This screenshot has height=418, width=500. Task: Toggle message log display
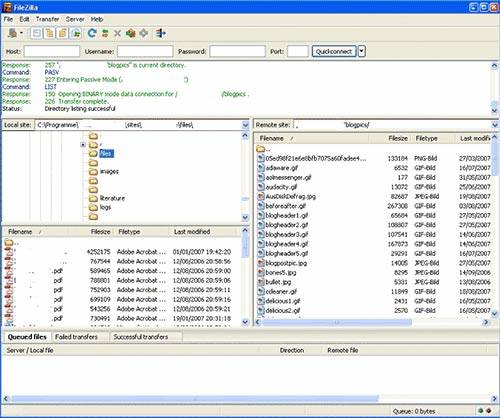pyautogui.click(x=37, y=33)
